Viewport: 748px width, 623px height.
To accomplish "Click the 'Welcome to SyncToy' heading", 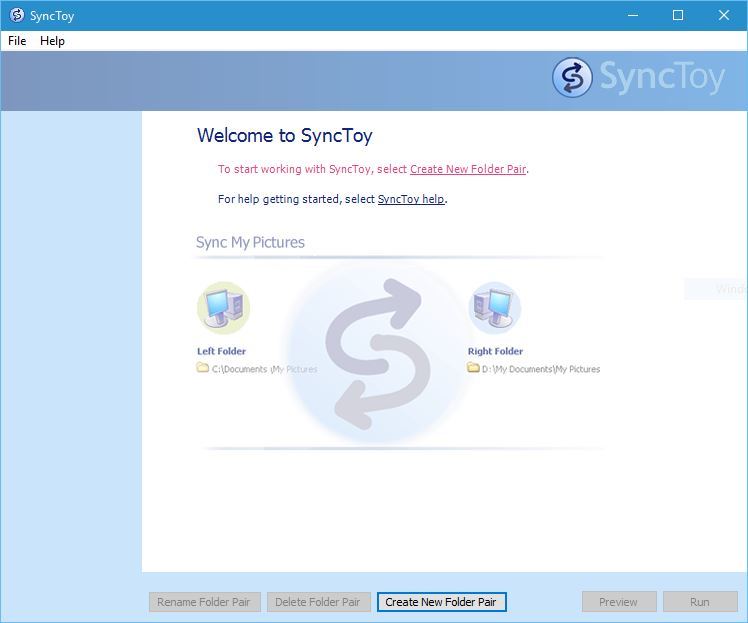I will (285, 135).
